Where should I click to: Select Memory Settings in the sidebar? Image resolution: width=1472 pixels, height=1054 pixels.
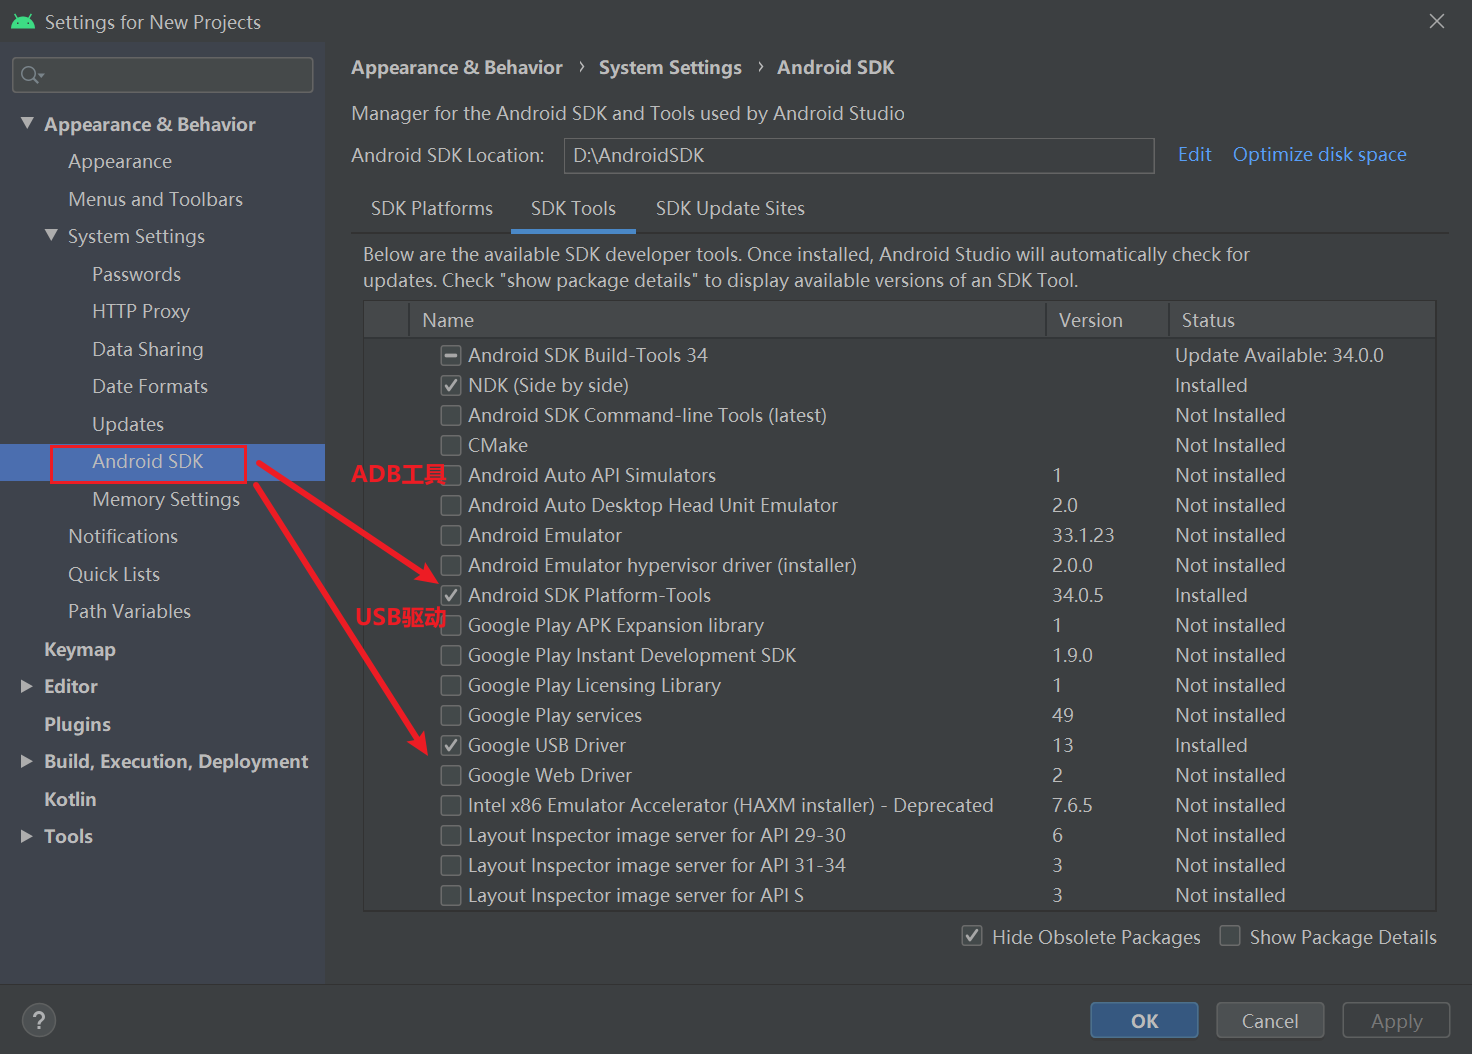165,499
